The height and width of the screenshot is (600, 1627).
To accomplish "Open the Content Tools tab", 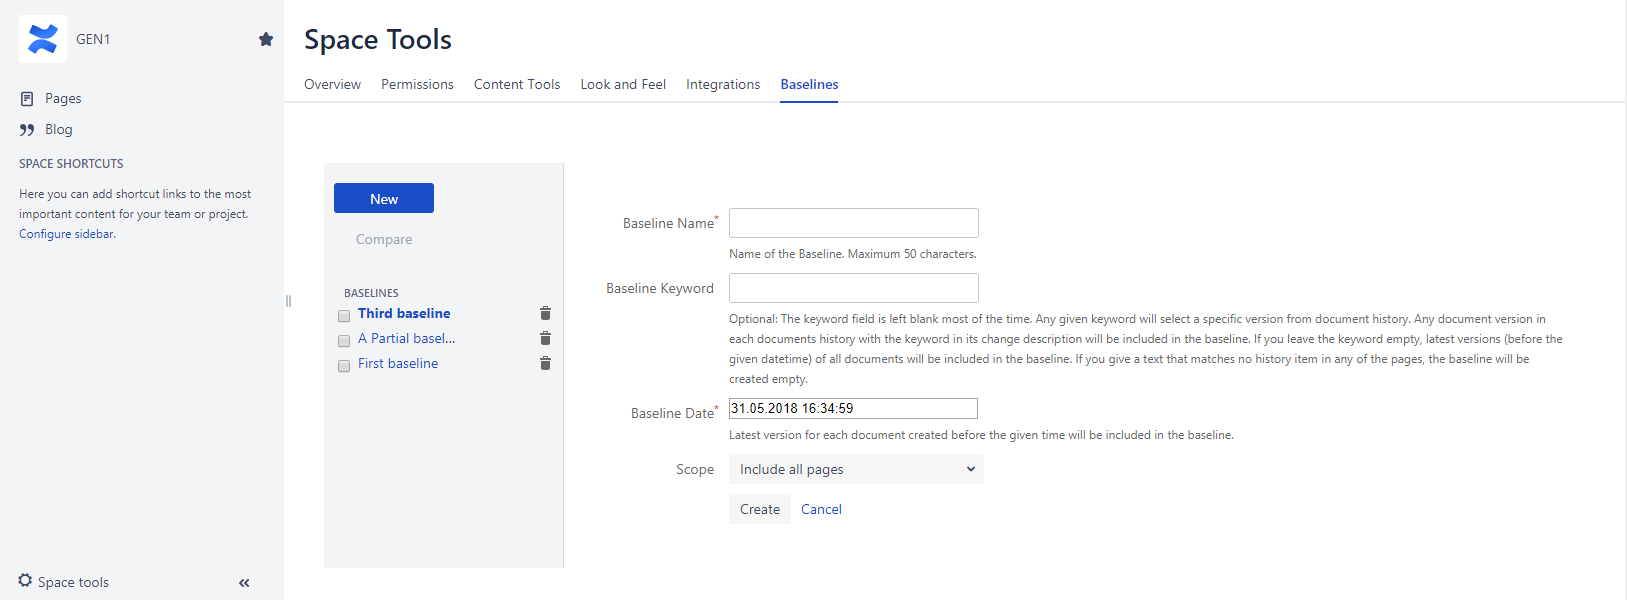I will [x=517, y=84].
